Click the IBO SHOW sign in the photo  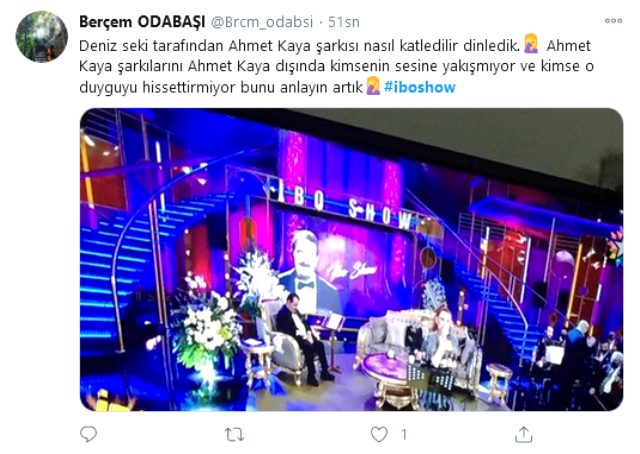(345, 207)
